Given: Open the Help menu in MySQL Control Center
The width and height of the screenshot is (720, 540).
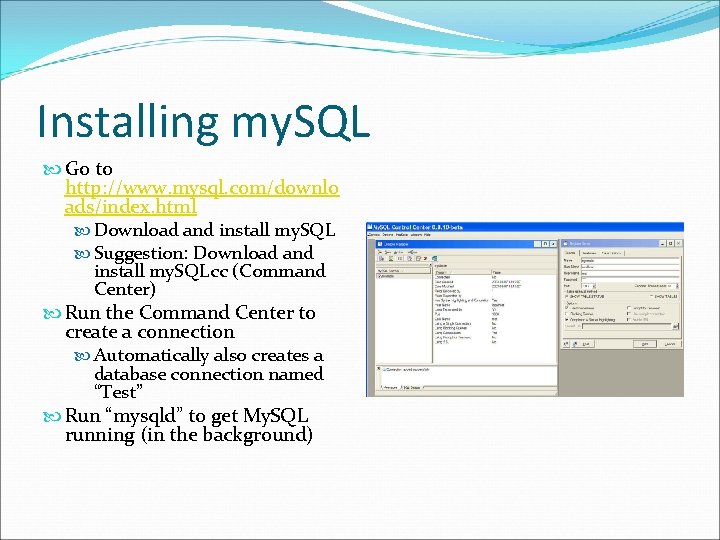Looking at the screenshot, I should [x=427, y=235].
